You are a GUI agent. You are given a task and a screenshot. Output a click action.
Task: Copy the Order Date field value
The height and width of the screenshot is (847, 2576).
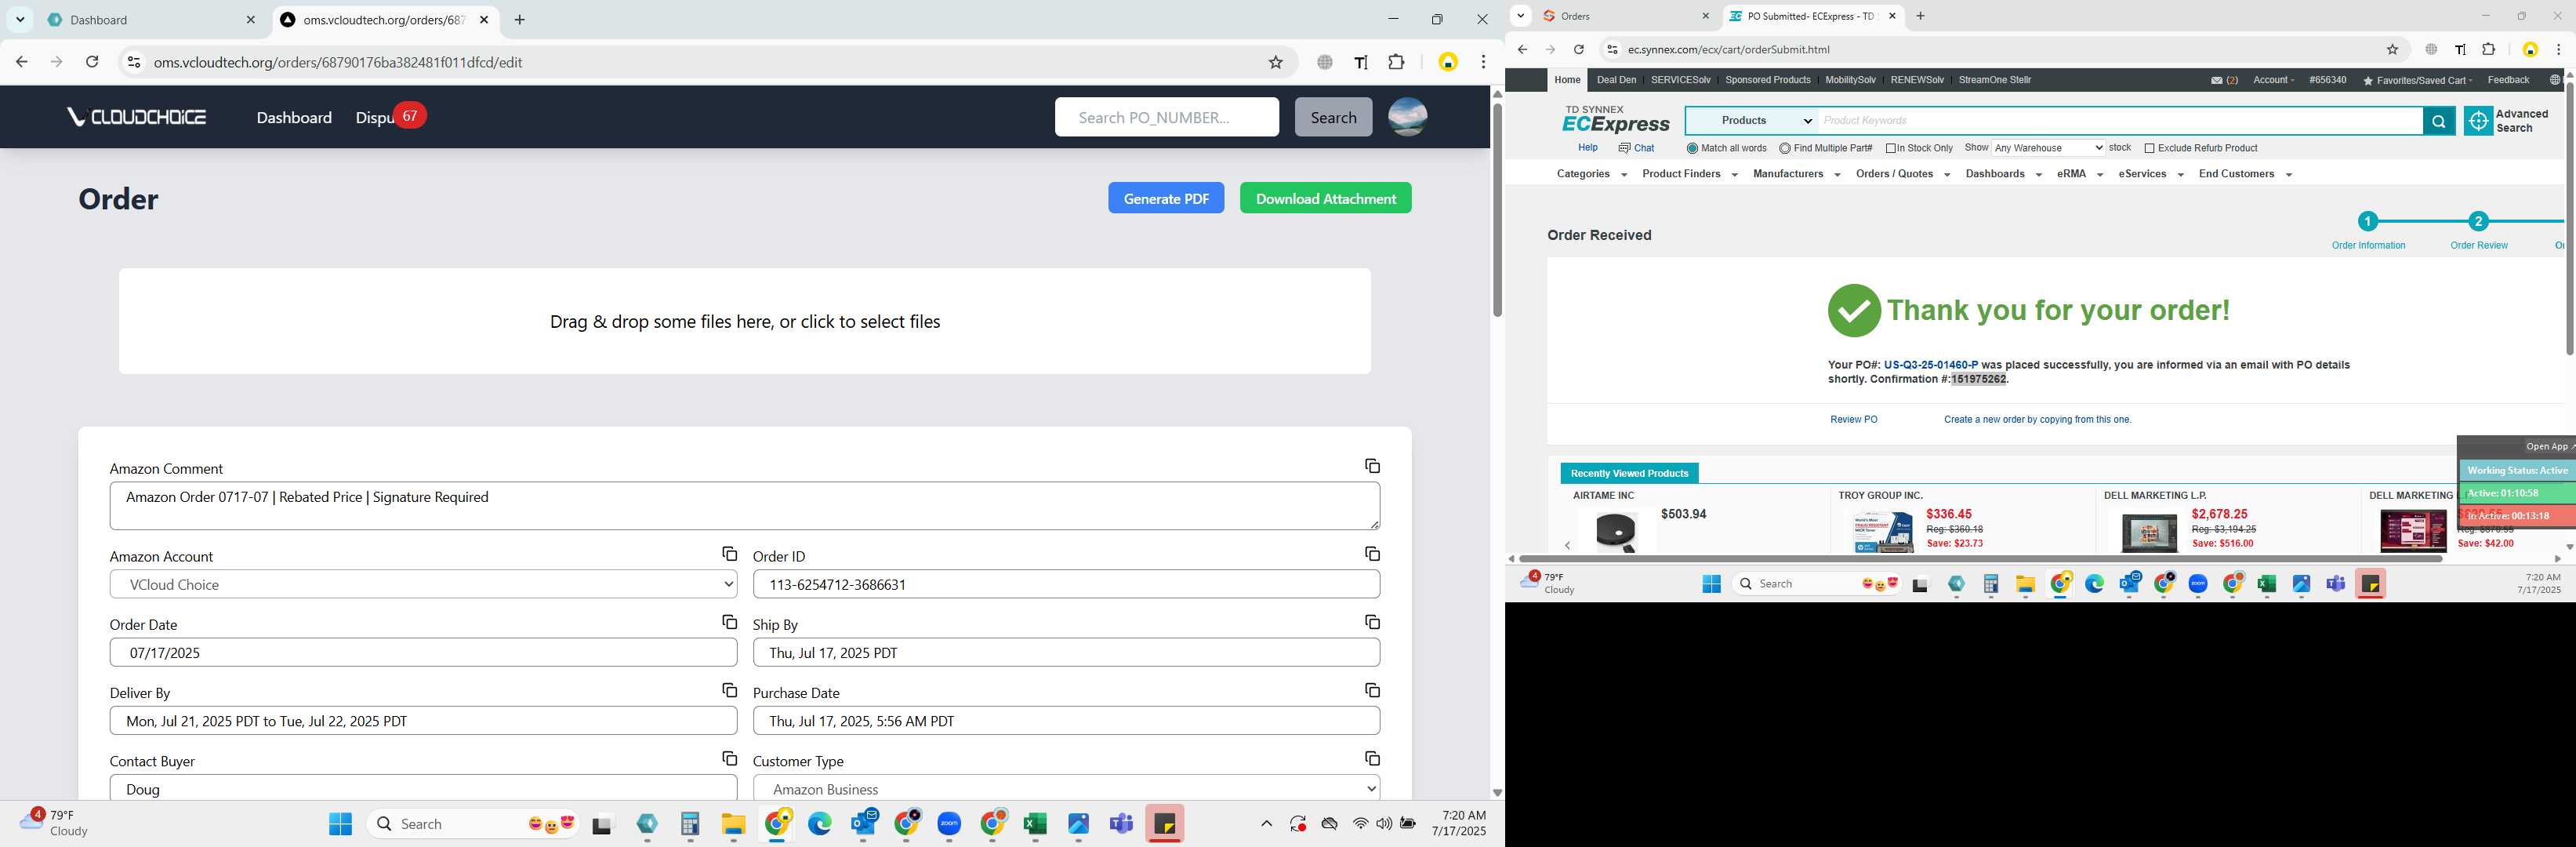[x=729, y=622]
